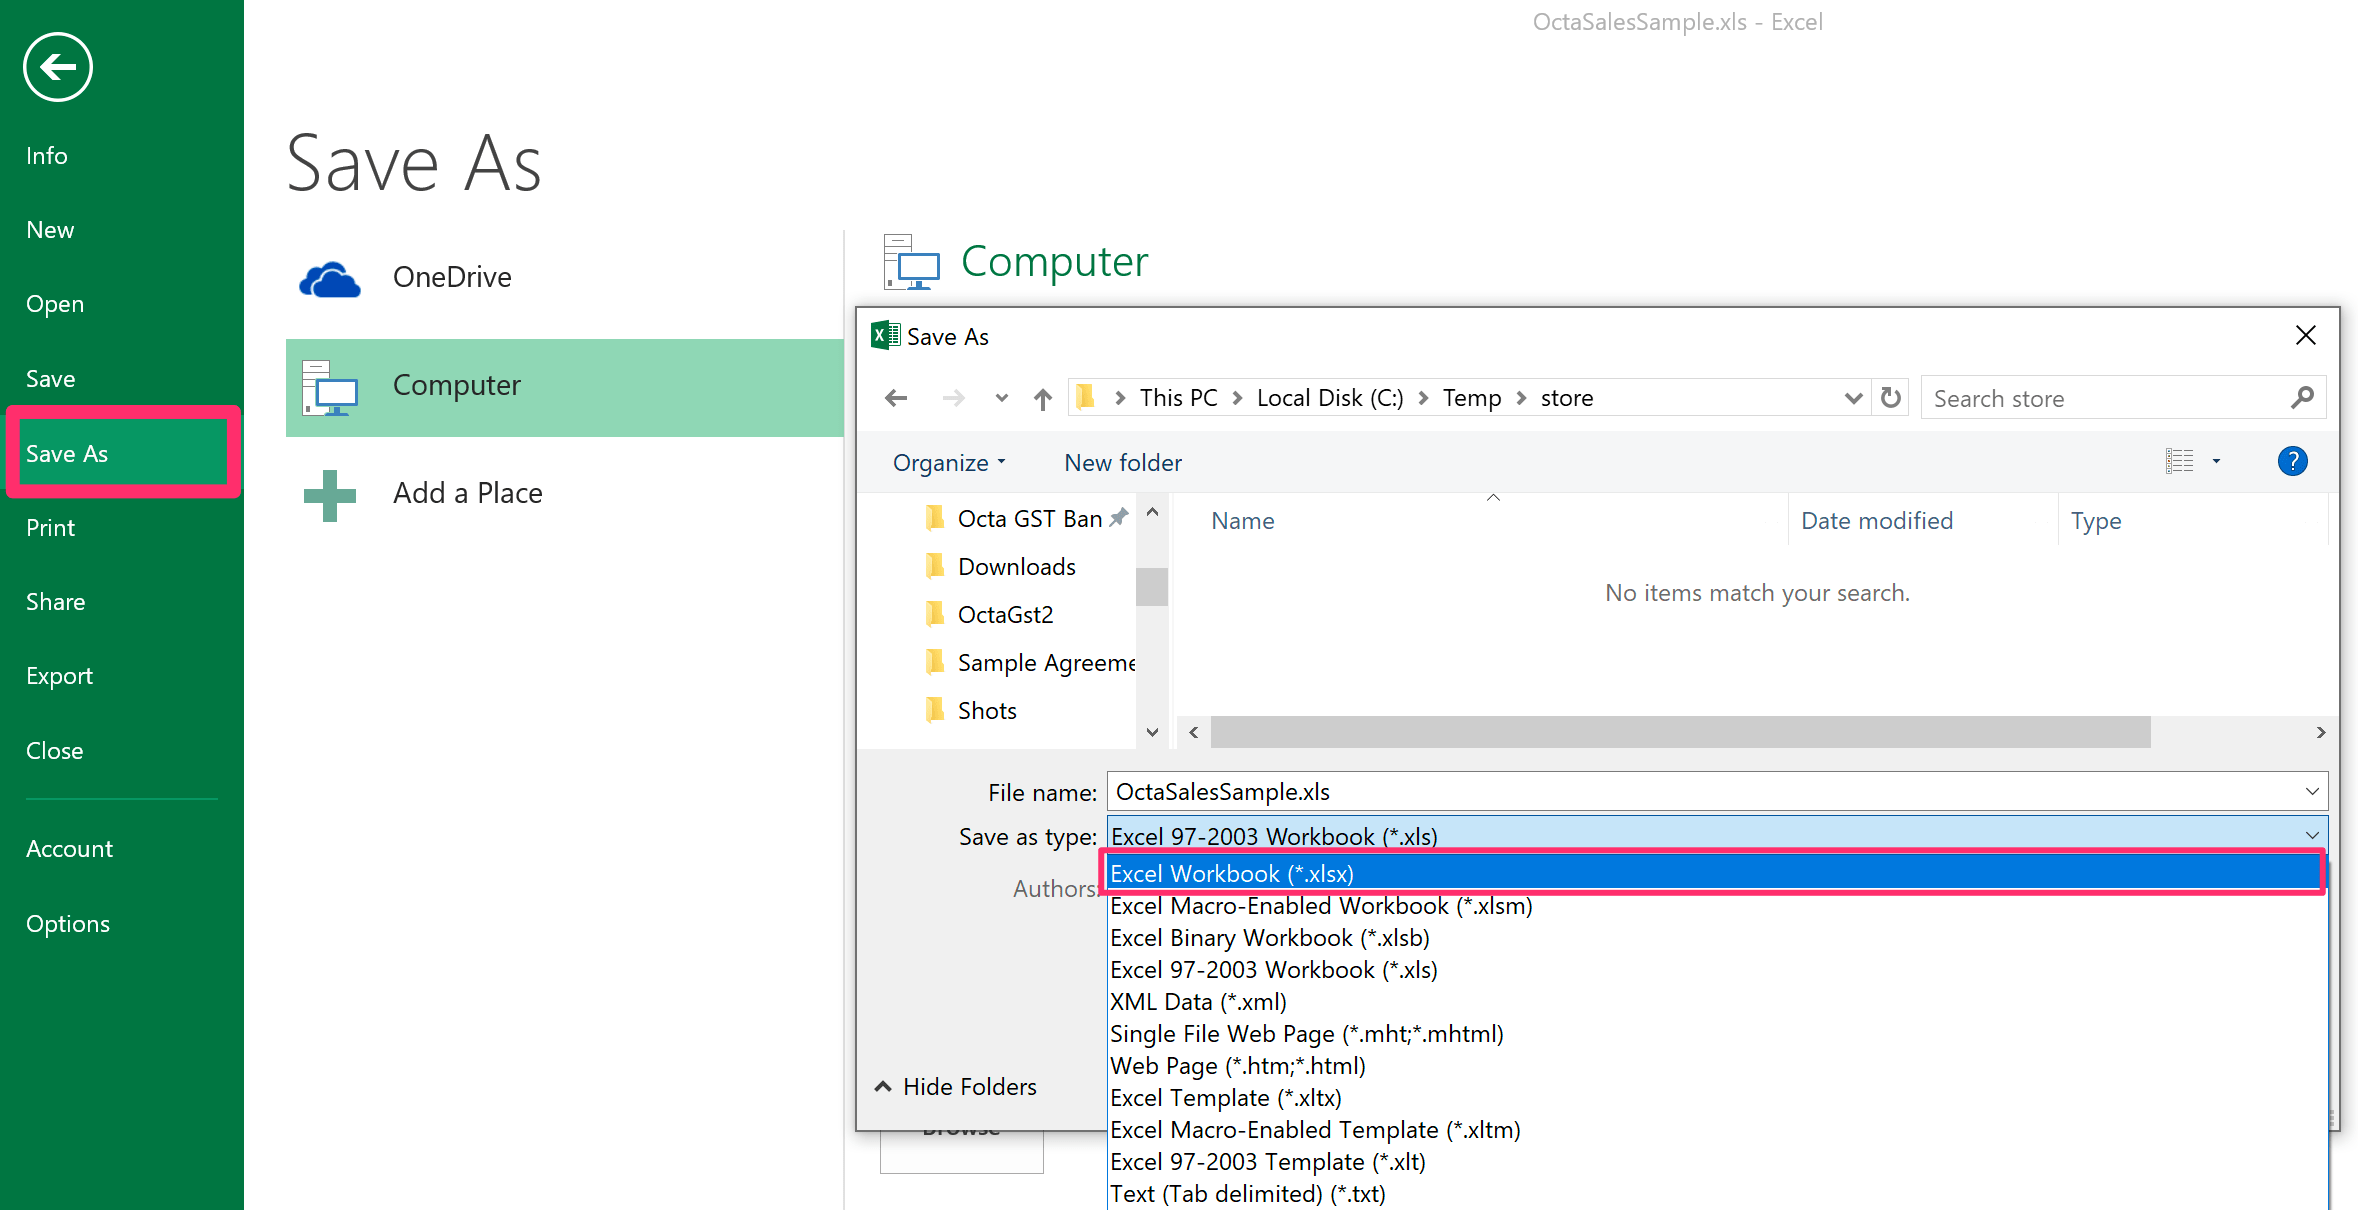Expand the File name history dropdown
This screenshot has width=2358, height=1210.
point(2312,792)
